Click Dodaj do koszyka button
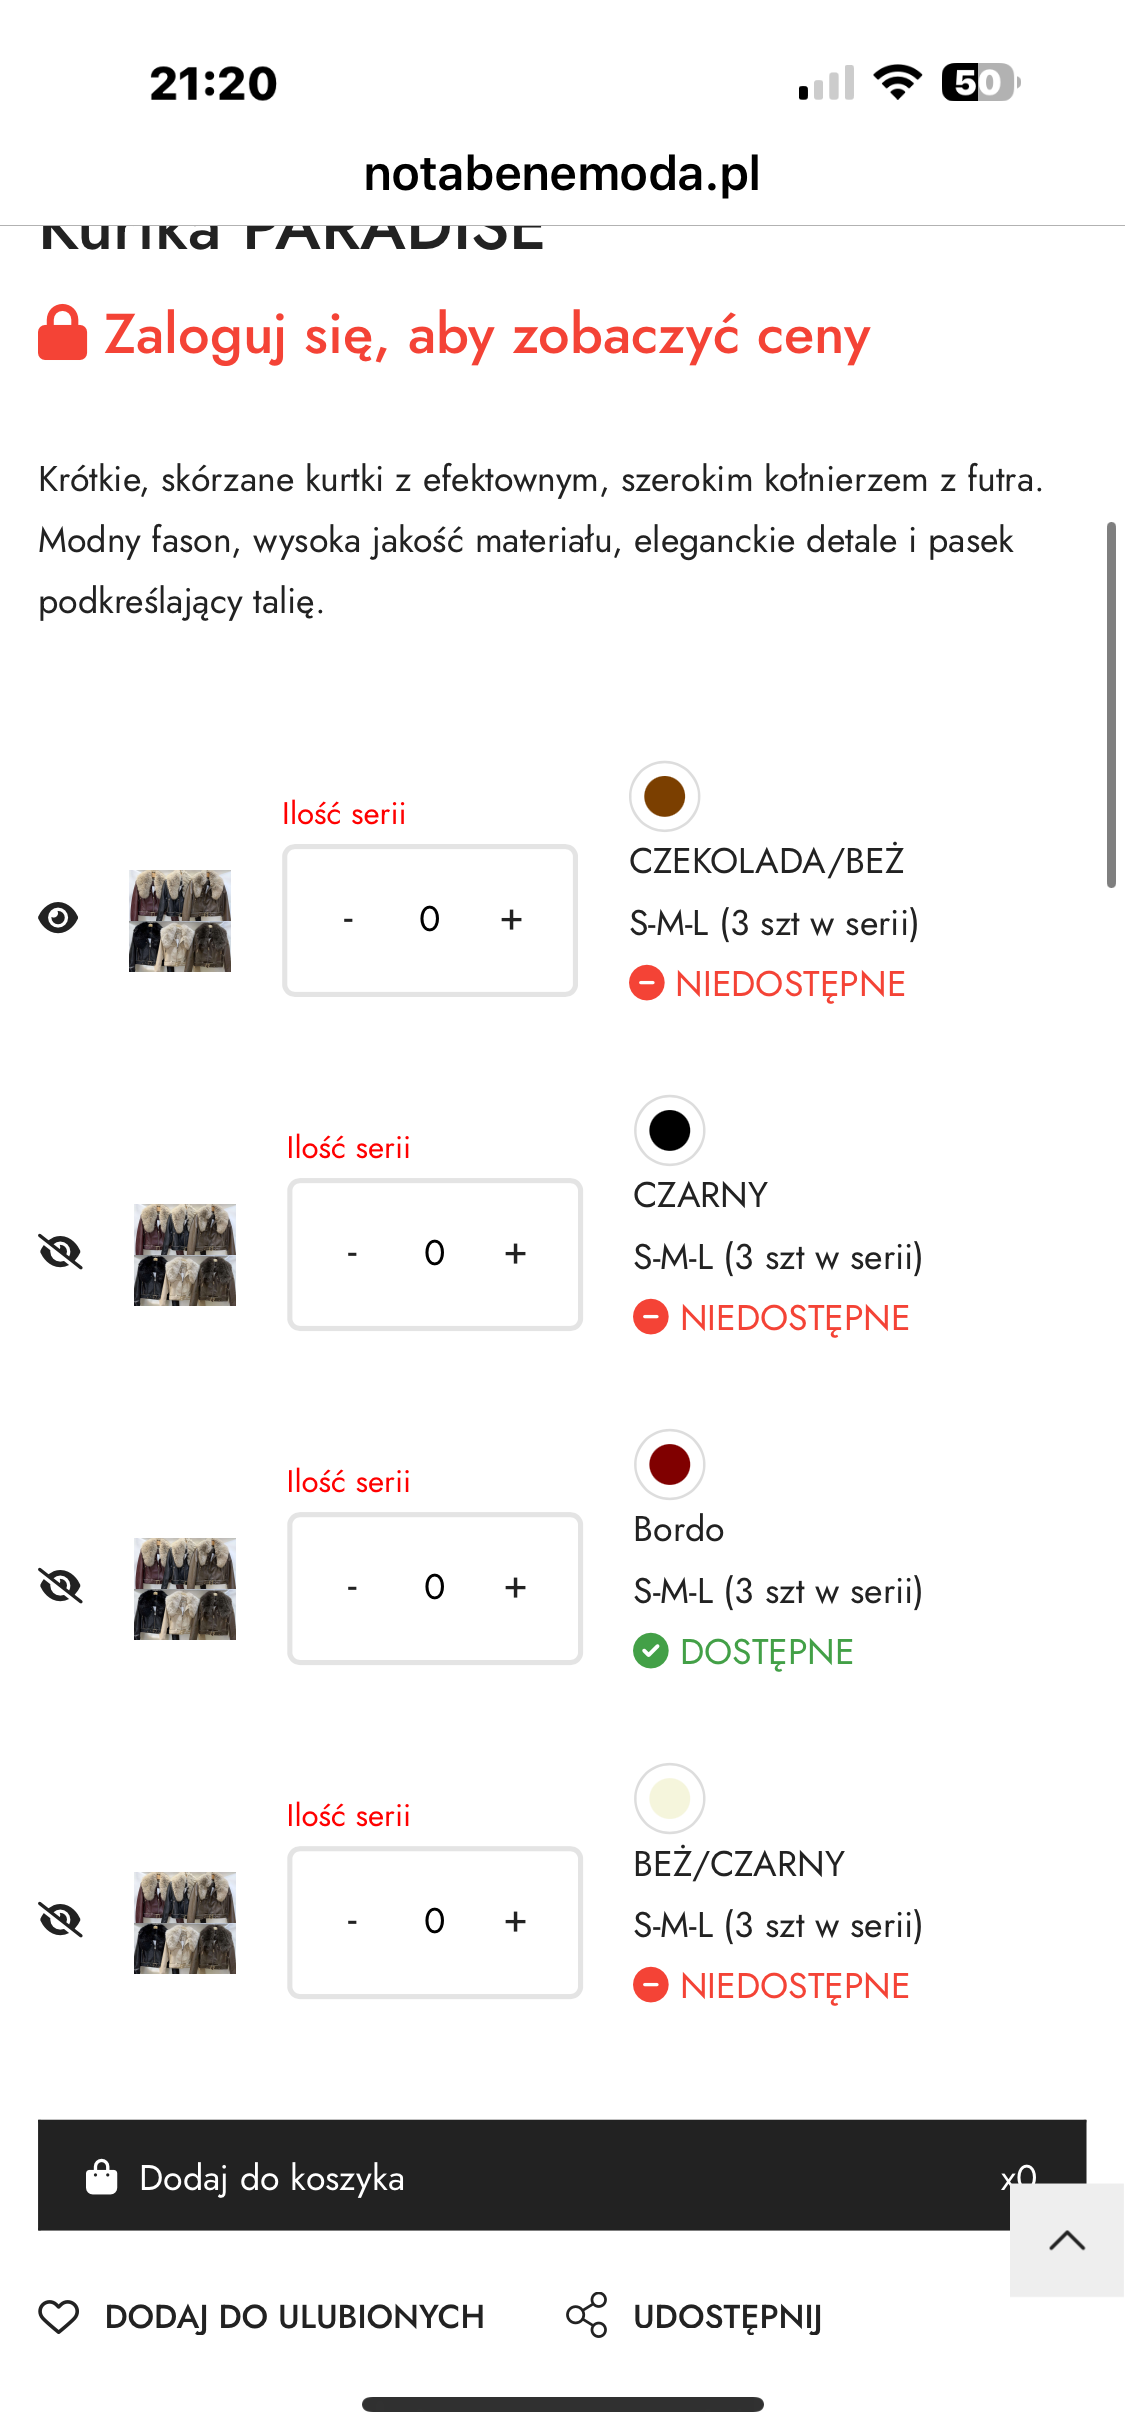The height and width of the screenshot is (2436, 1125). click(562, 2175)
